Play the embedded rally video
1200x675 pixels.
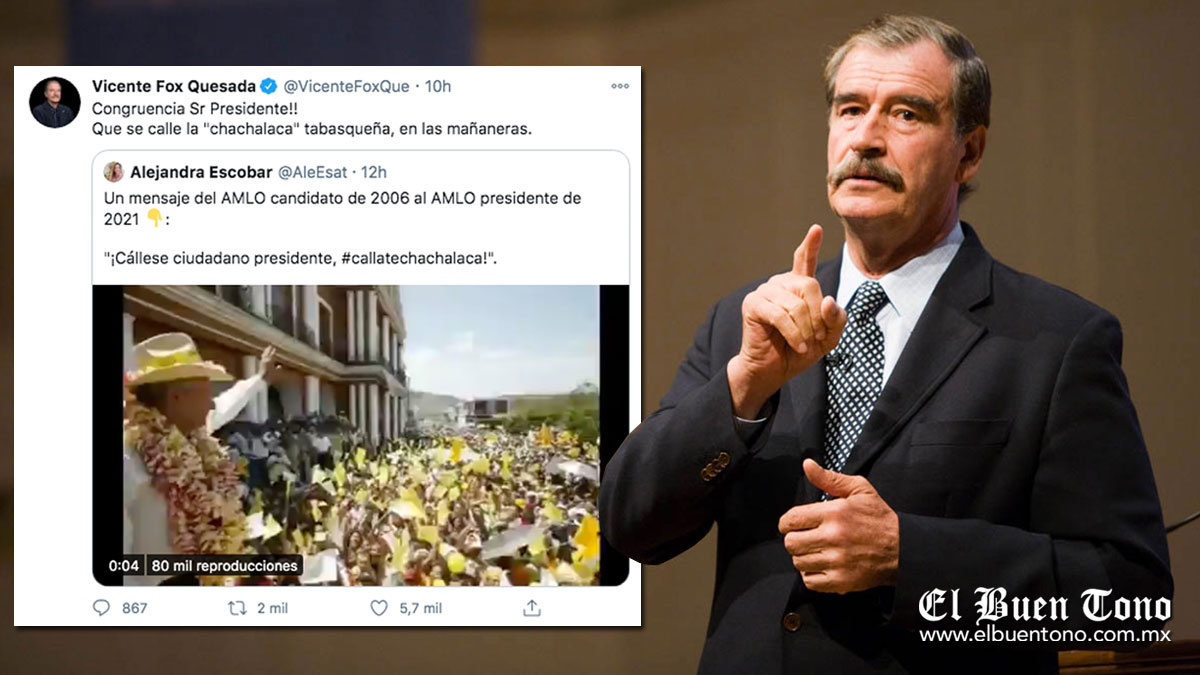(x=361, y=435)
